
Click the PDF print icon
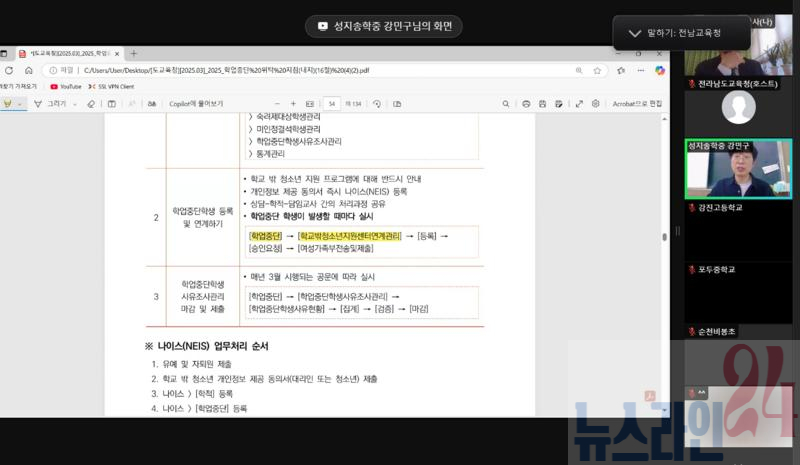click(x=526, y=103)
